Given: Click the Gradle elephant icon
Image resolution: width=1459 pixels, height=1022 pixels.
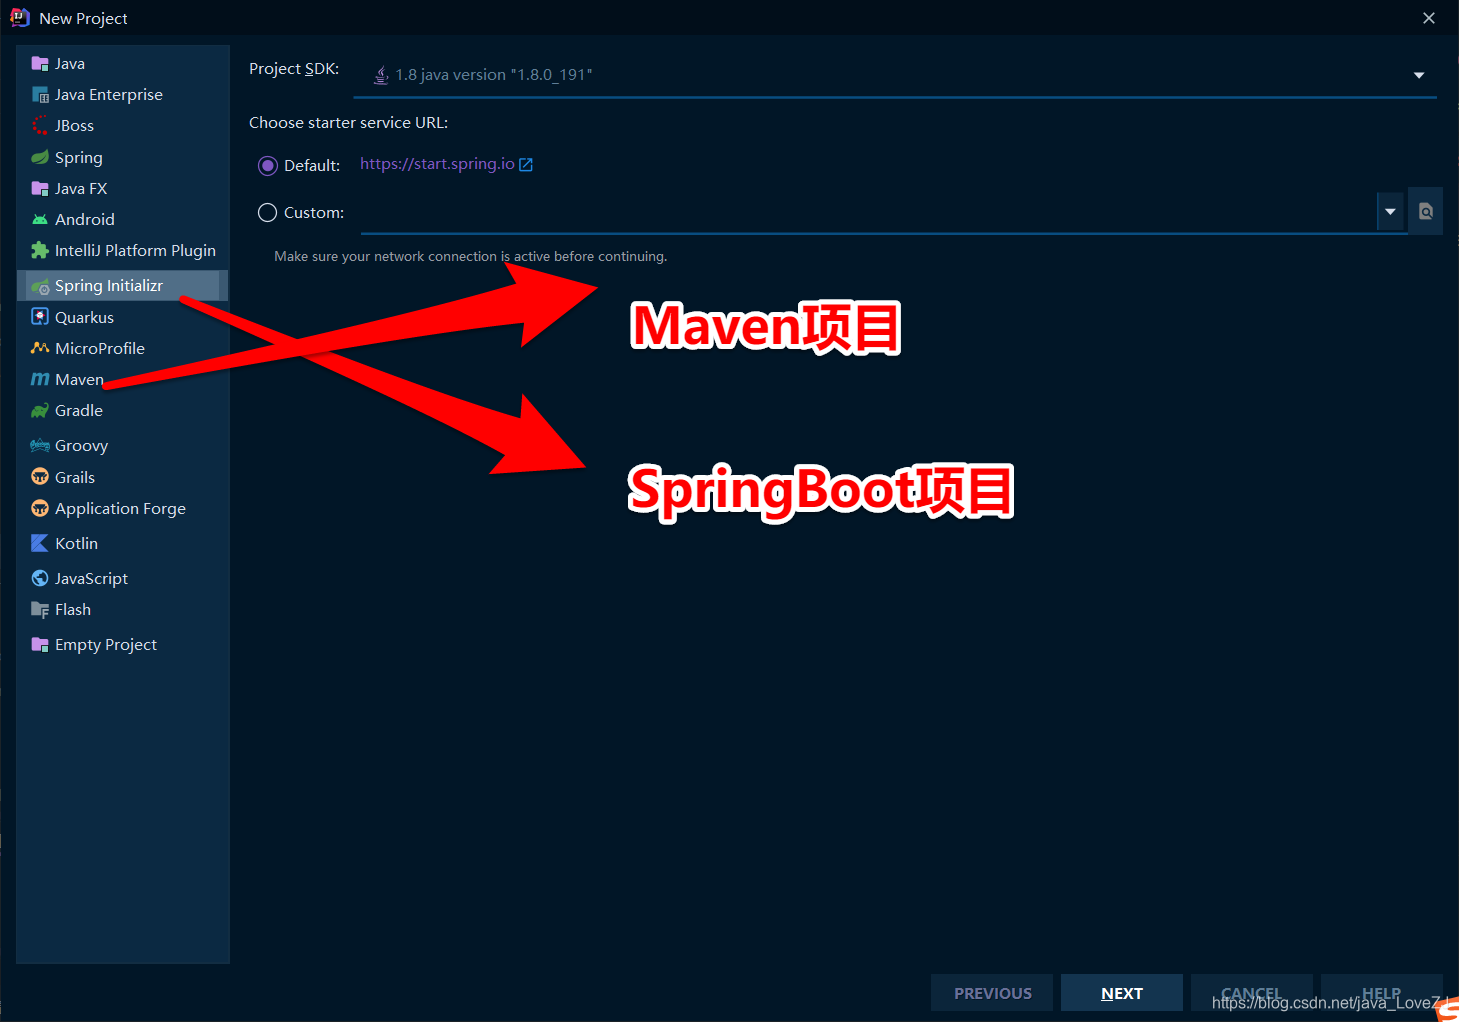Looking at the screenshot, I should [40, 410].
